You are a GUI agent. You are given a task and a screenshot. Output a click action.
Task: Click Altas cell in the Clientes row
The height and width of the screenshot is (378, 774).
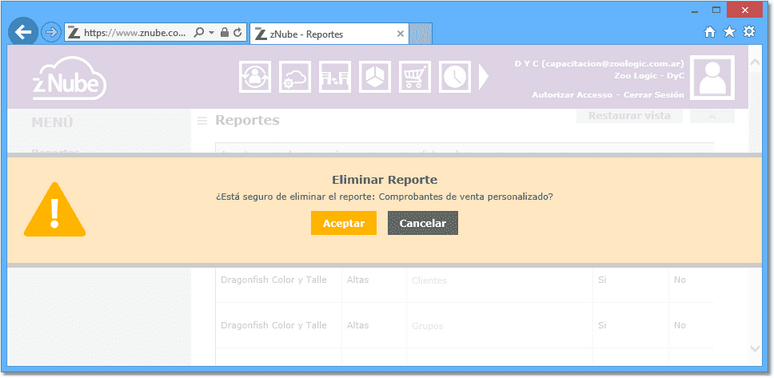pyautogui.click(x=358, y=280)
